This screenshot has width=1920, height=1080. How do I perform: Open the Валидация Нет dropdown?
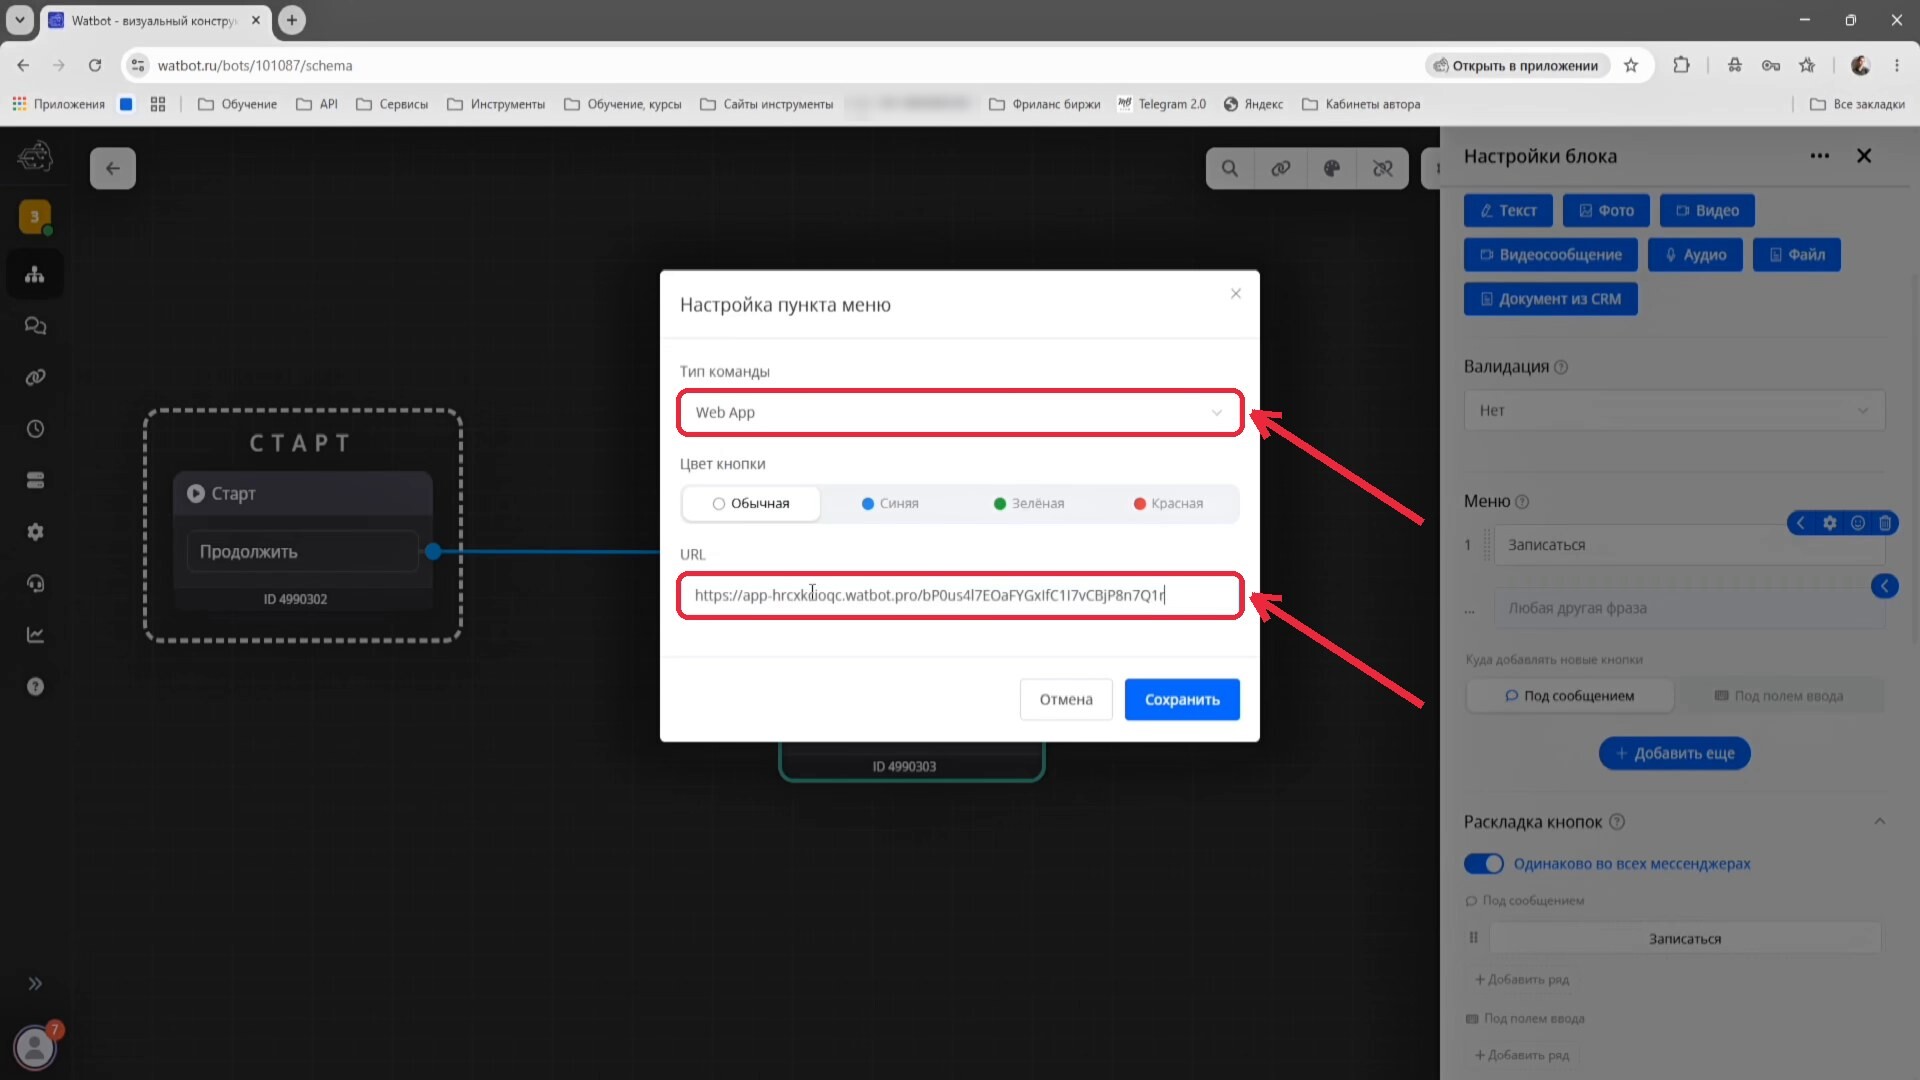click(1674, 410)
